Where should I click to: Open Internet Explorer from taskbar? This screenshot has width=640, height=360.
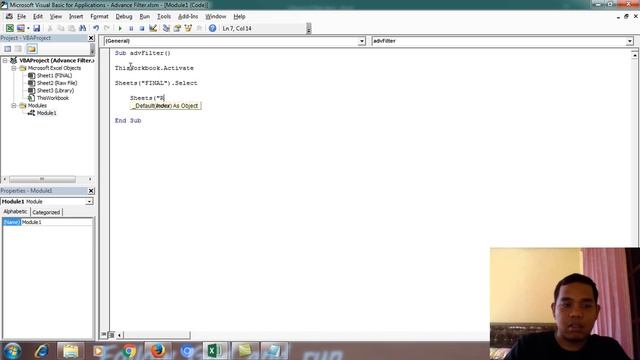42,351
